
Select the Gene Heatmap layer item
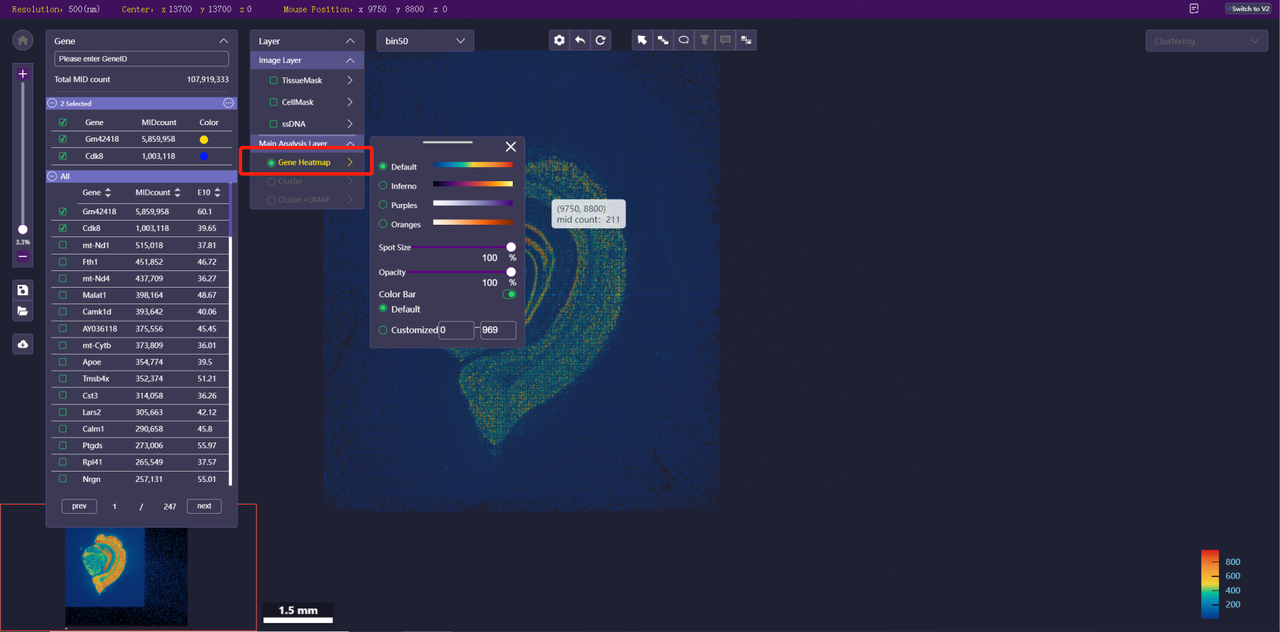click(x=304, y=163)
